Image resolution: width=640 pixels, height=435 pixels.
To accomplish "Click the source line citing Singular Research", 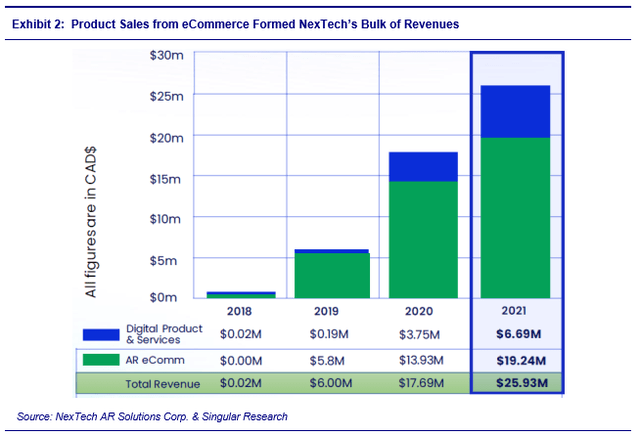I will [x=152, y=417].
